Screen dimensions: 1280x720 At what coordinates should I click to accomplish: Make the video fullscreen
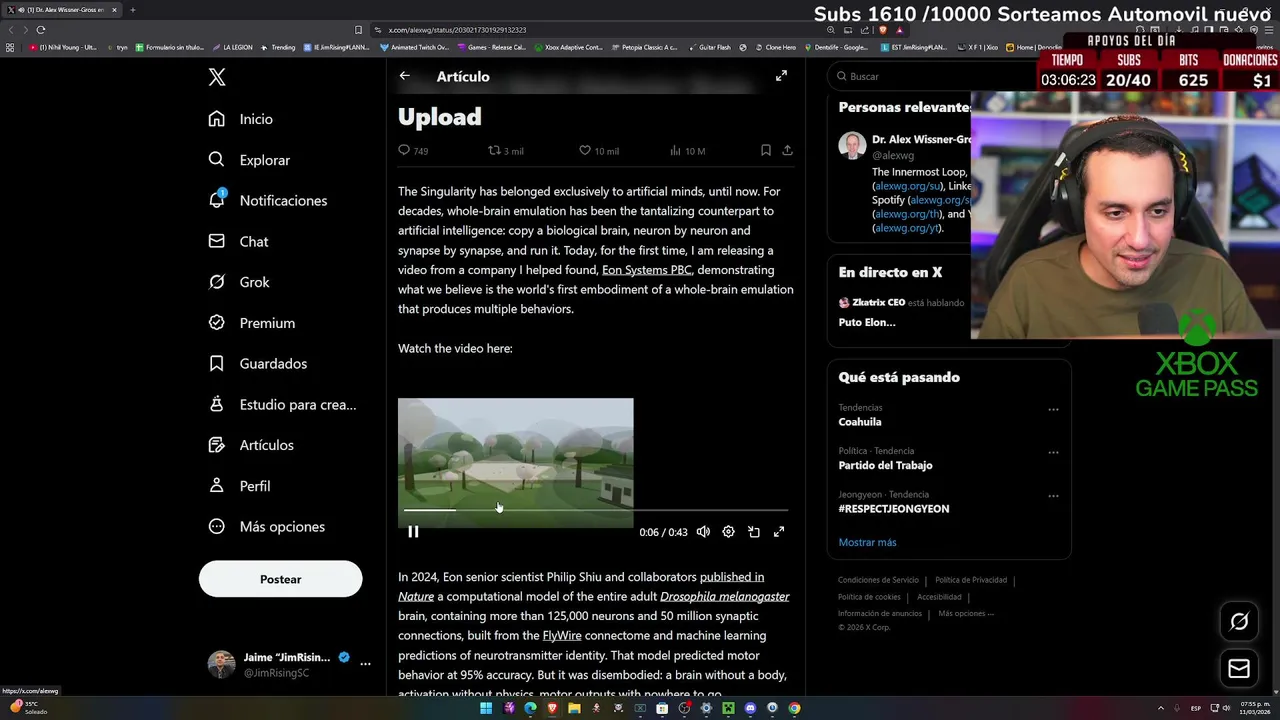coord(779,532)
